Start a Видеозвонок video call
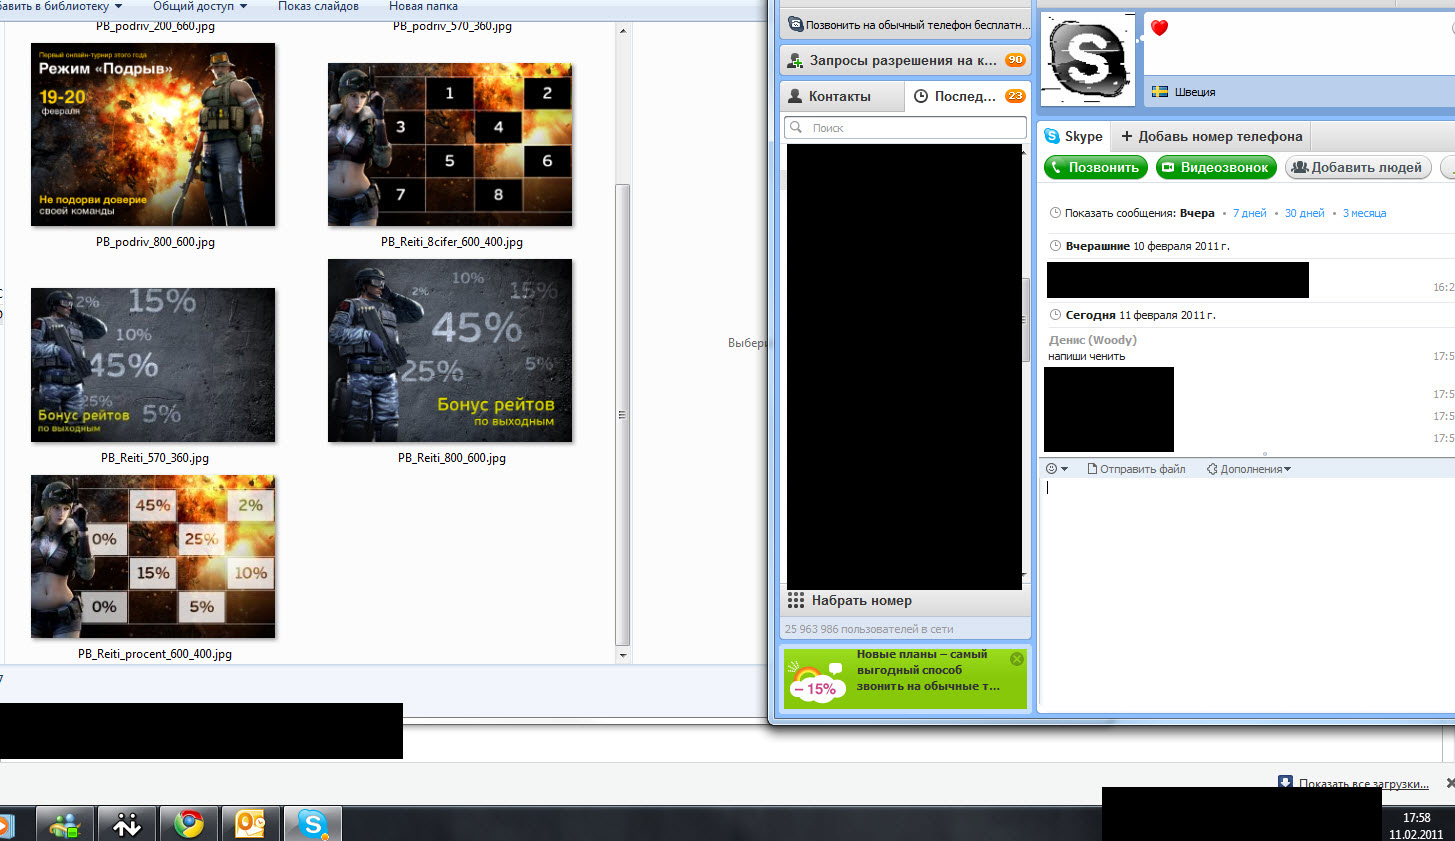 coord(1216,168)
